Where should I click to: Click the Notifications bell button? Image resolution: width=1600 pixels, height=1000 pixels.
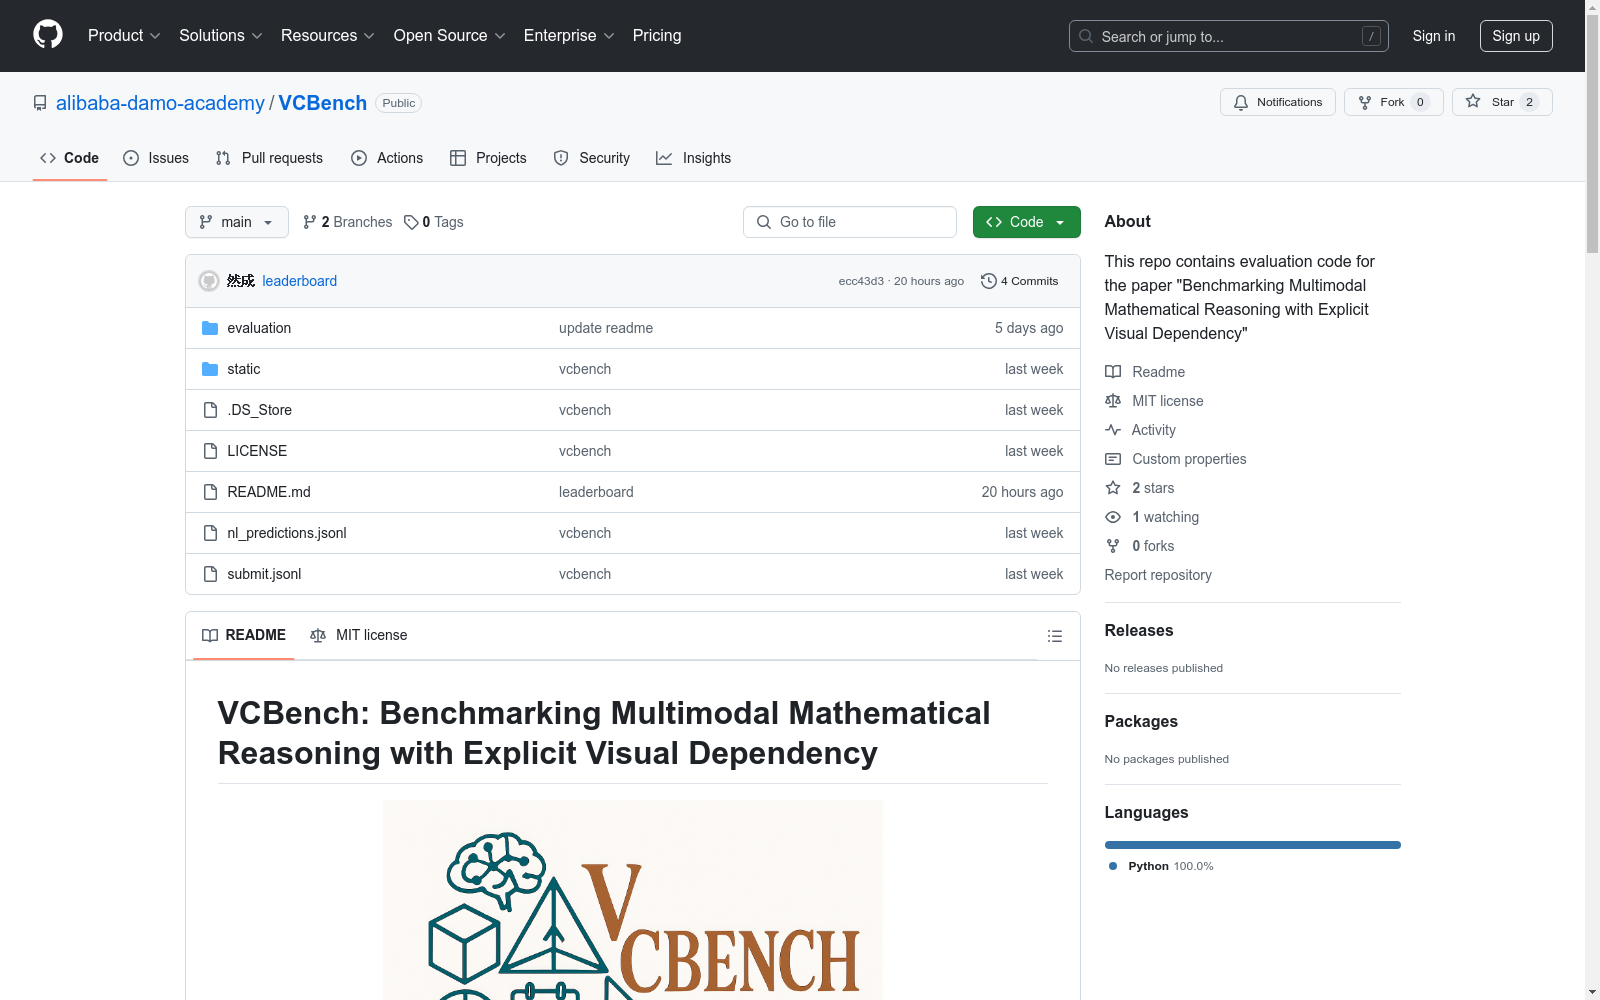pyautogui.click(x=1277, y=102)
